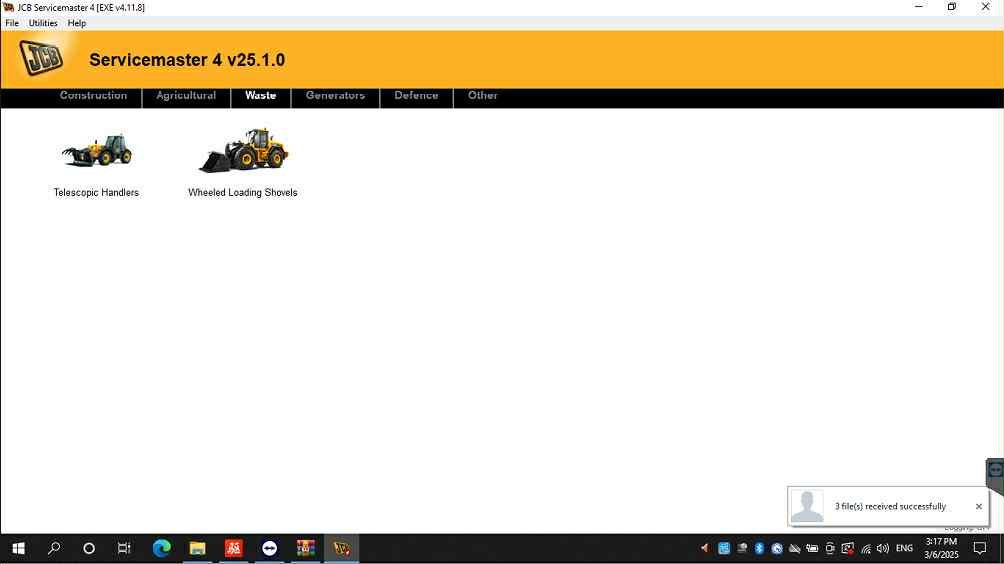The height and width of the screenshot is (564, 1004).
Task: Open taskbar Search
Action: (x=54, y=549)
